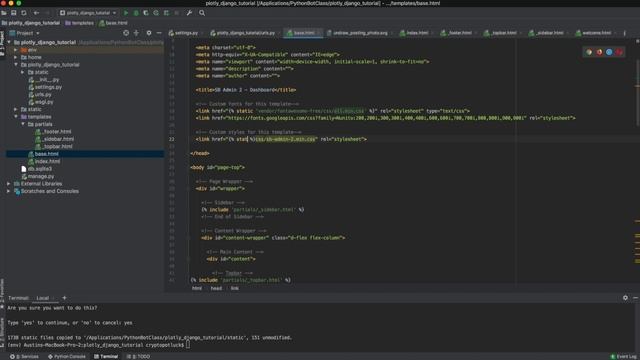Switch to the plotly_django_tutorial/urls.py tab

coord(244,33)
